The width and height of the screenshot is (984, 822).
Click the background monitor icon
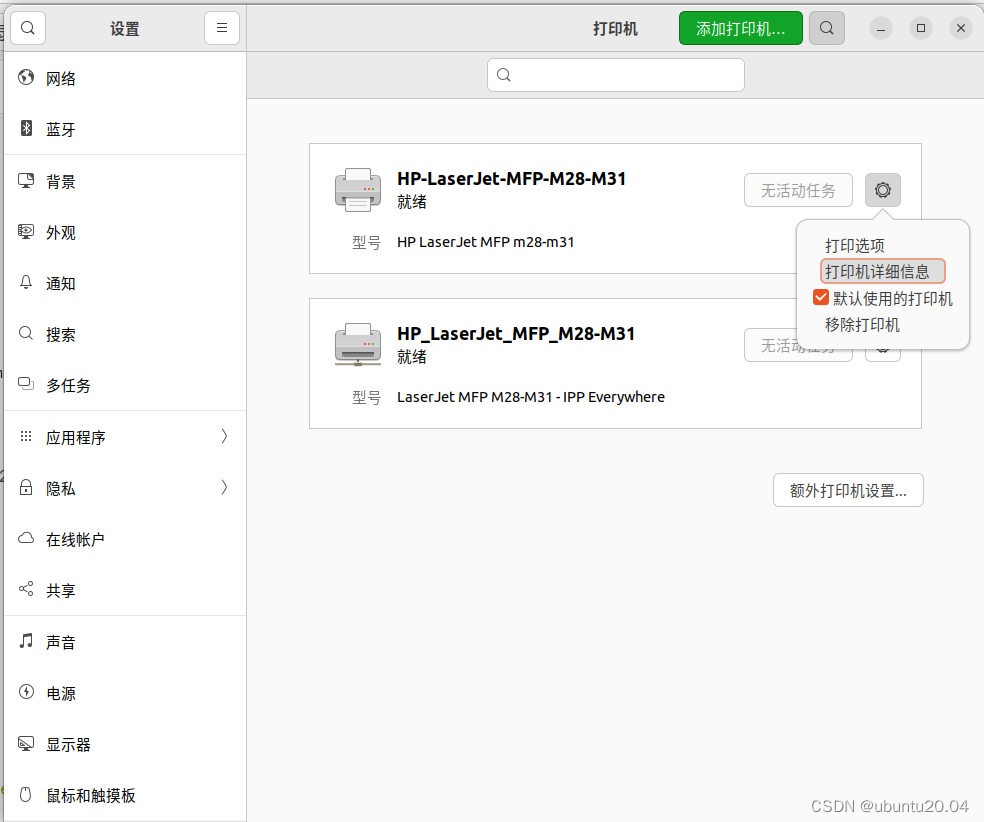click(x=26, y=181)
